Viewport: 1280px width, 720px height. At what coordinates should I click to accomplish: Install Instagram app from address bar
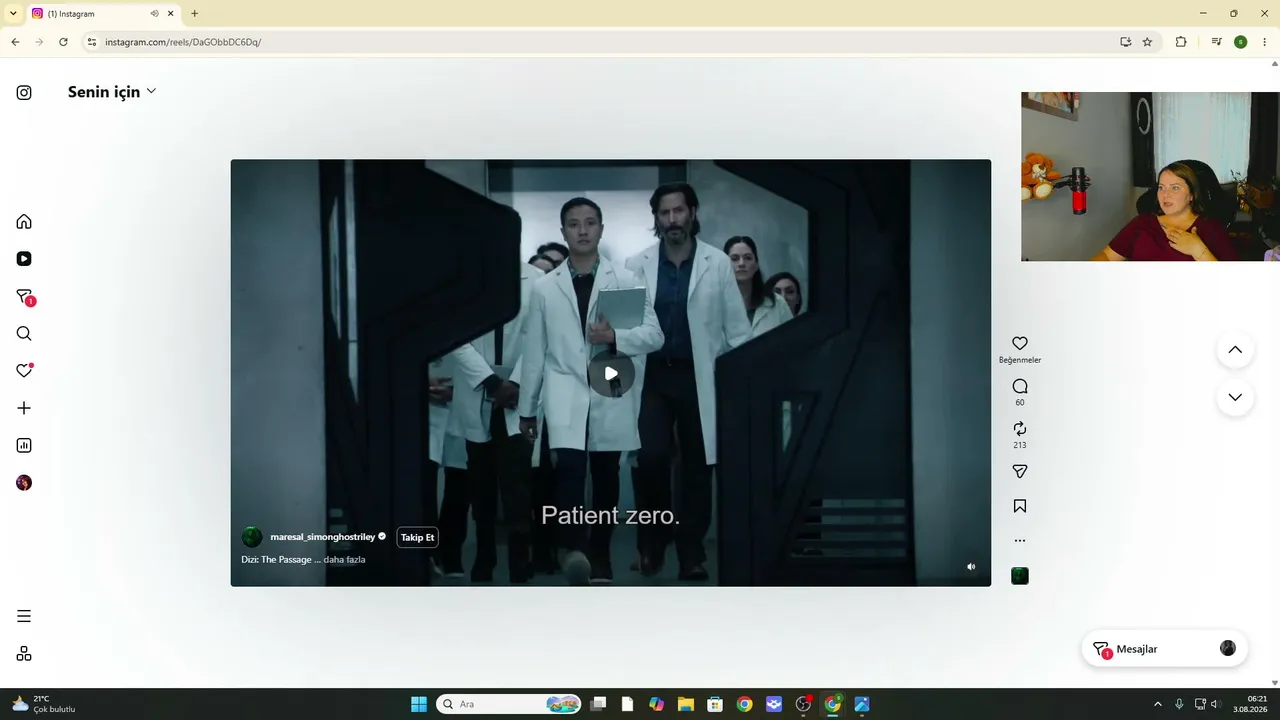coord(1126,42)
